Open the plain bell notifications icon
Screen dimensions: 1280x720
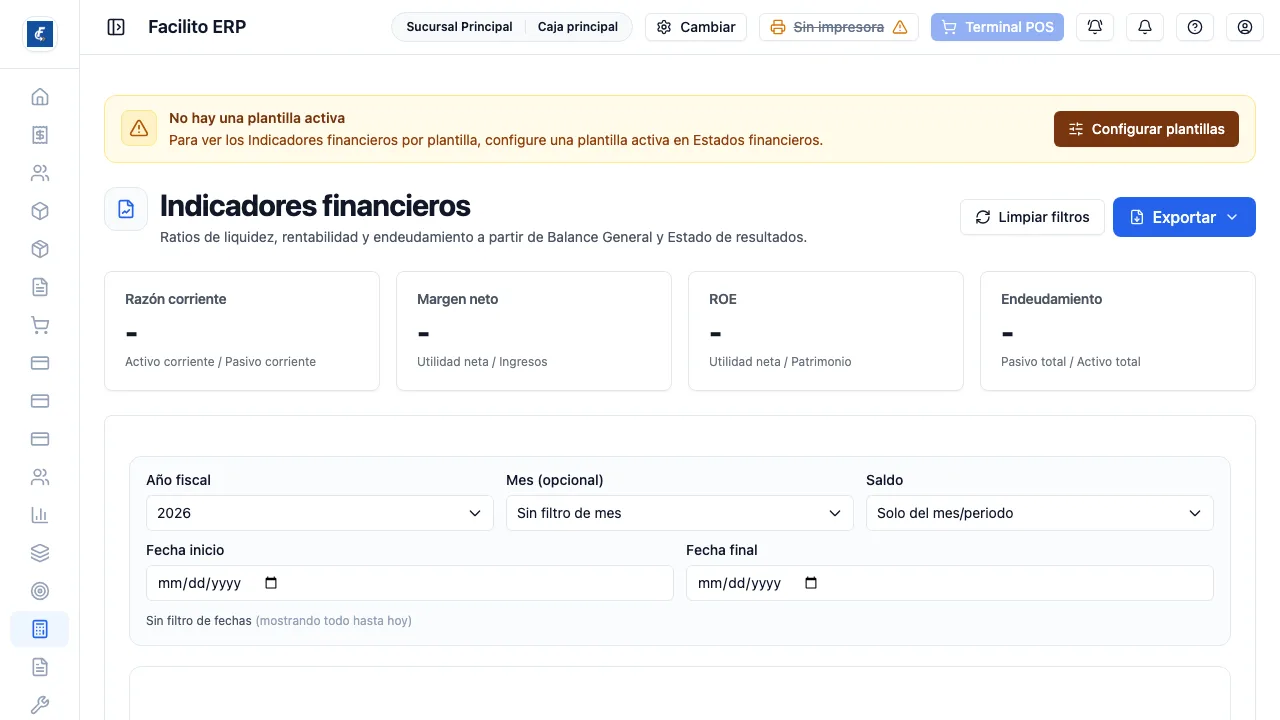1145,27
